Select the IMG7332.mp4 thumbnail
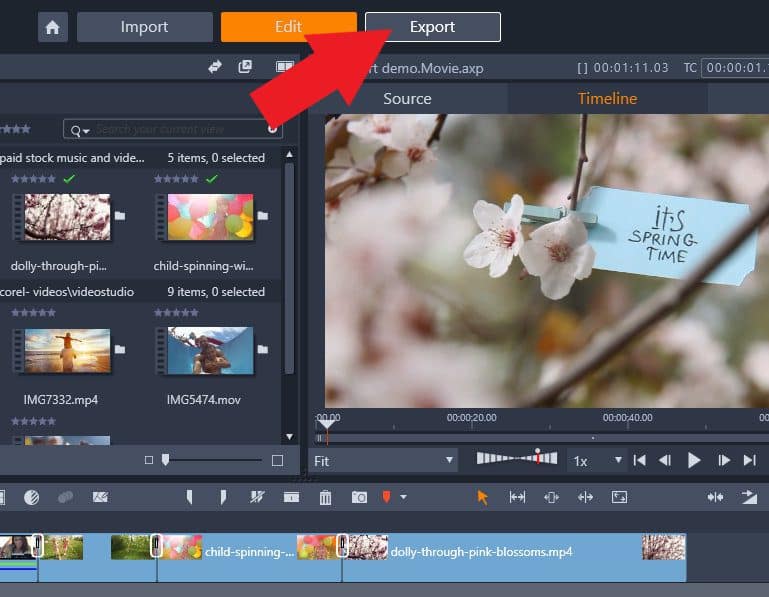 click(61, 351)
